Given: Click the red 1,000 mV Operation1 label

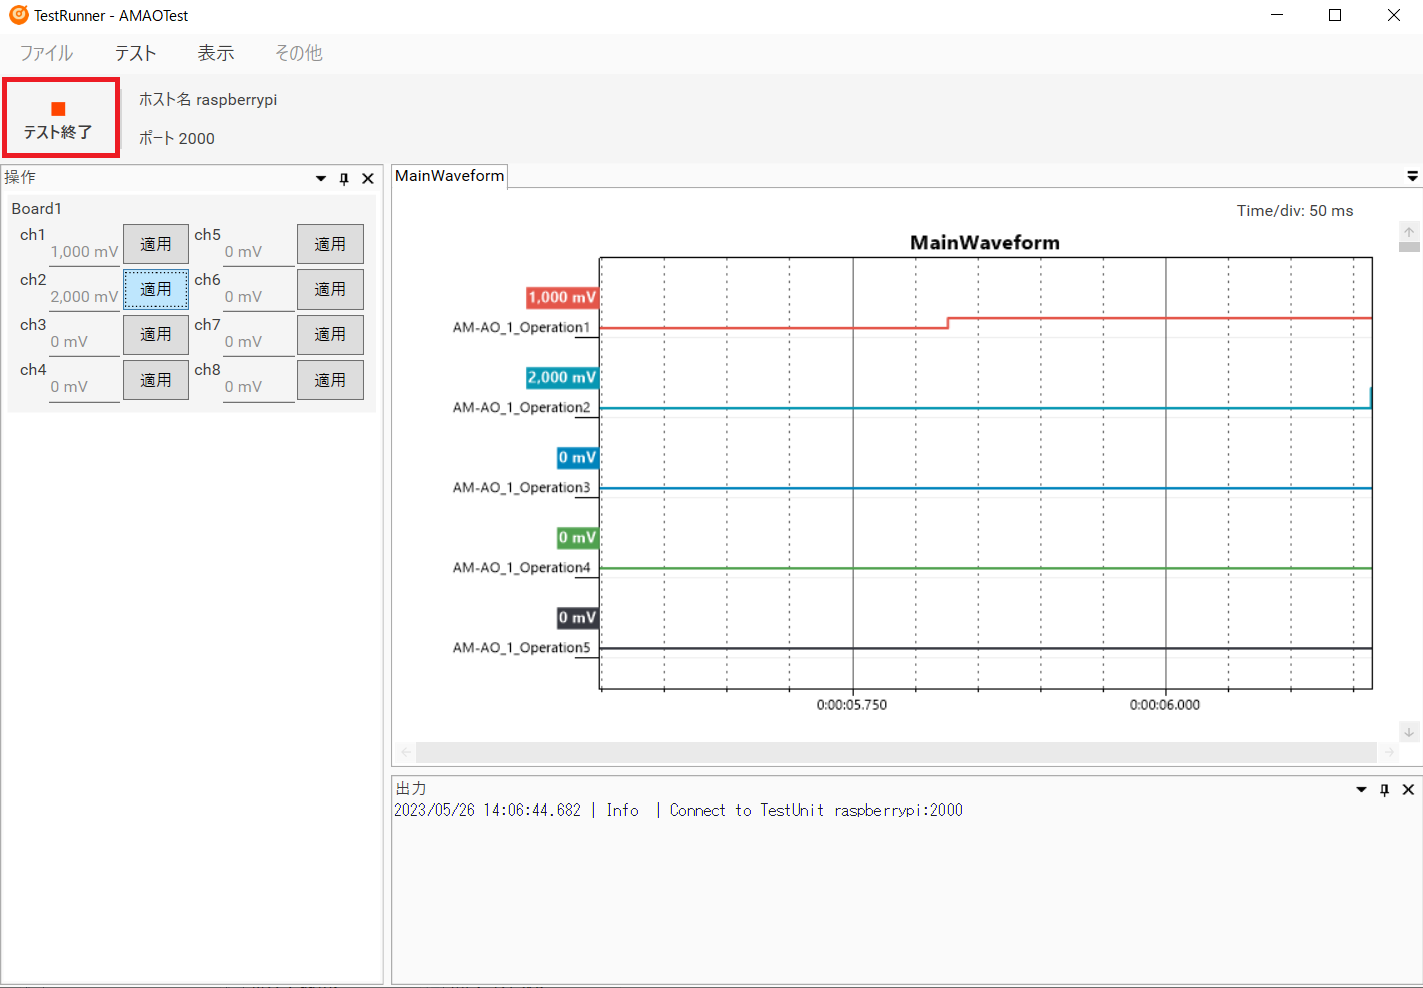Looking at the screenshot, I should click(562, 297).
